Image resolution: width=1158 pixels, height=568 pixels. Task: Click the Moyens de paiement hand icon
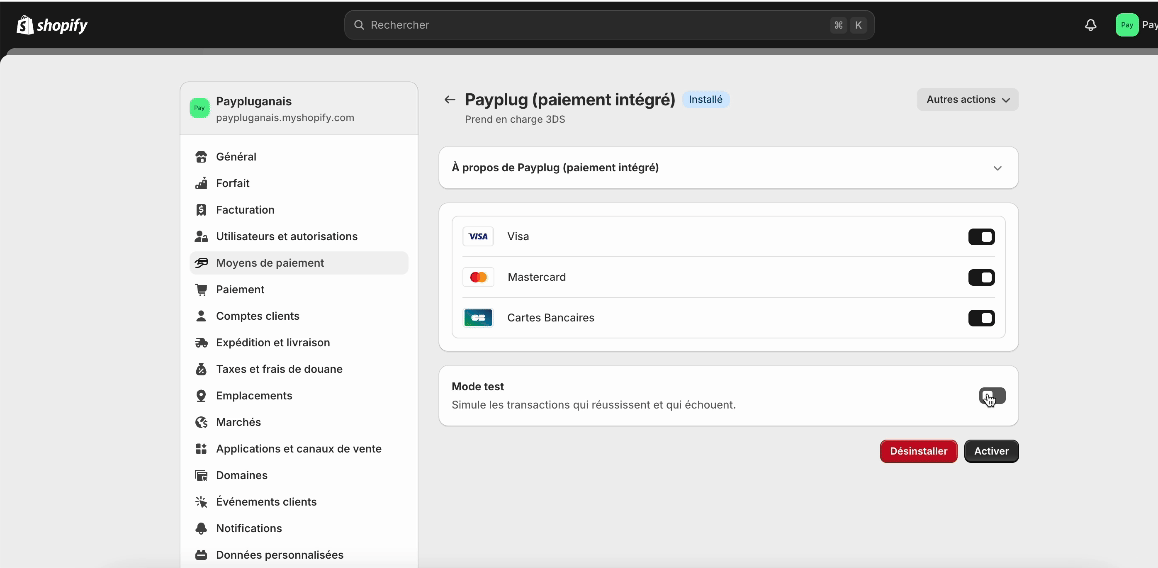click(201, 263)
